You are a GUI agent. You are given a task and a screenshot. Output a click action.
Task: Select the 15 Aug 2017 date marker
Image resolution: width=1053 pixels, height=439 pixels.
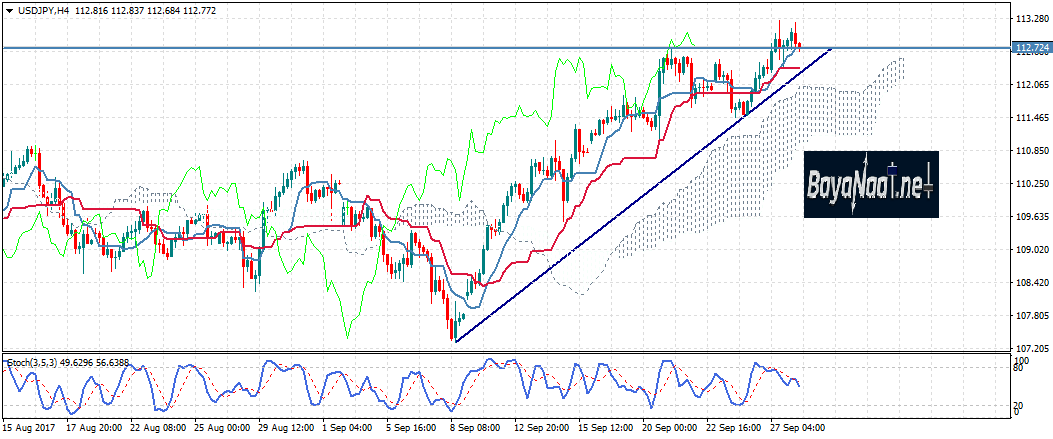pos(28,428)
